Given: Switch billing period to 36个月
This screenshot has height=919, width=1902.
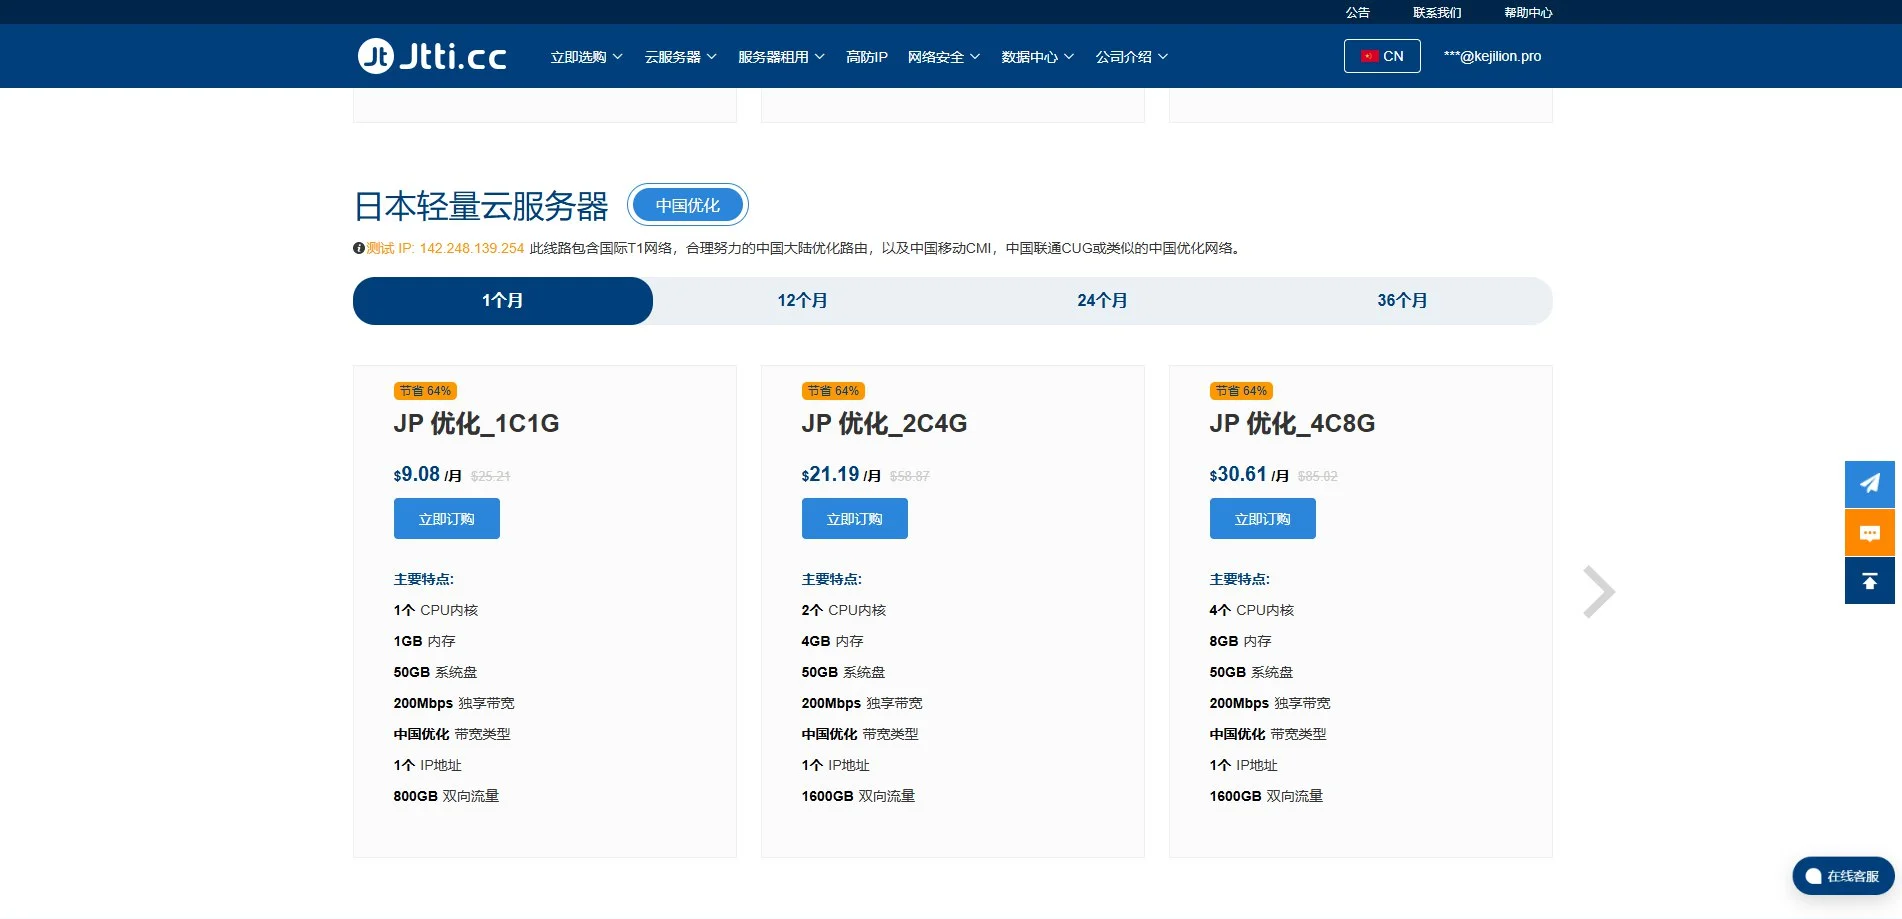Looking at the screenshot, I should click(x=1402, y=300).
